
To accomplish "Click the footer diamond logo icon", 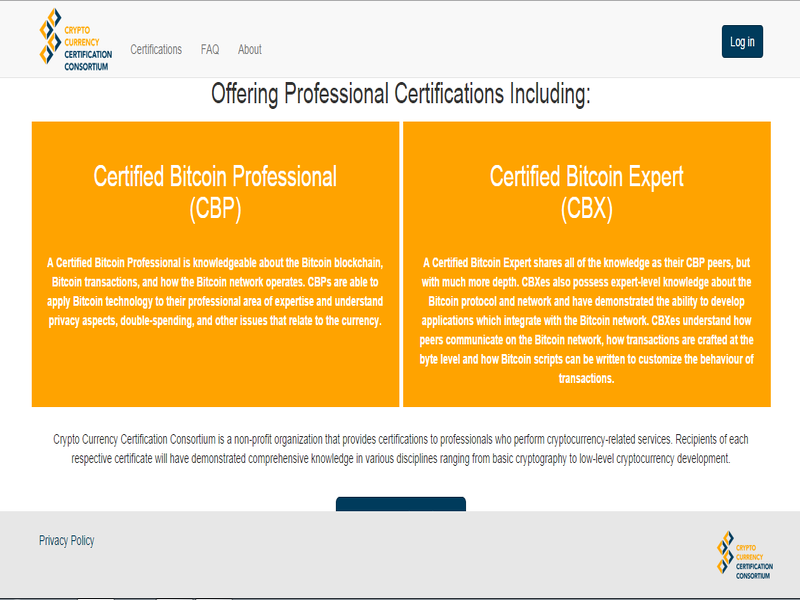I will click(x=725, y=553).
